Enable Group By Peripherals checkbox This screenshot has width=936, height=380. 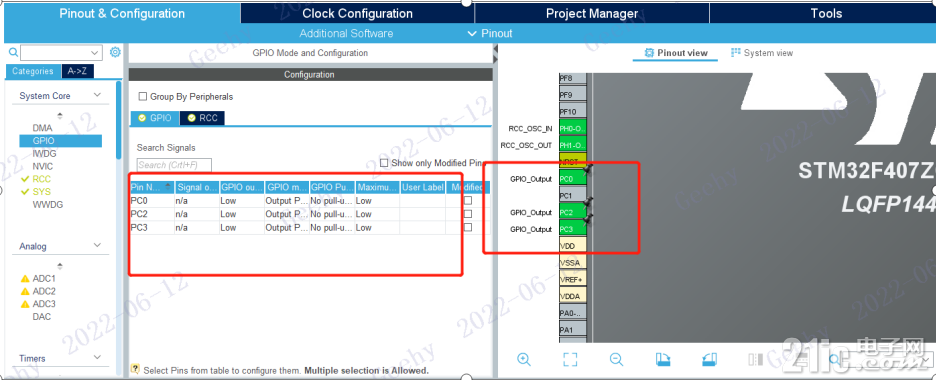coord(143,97)
